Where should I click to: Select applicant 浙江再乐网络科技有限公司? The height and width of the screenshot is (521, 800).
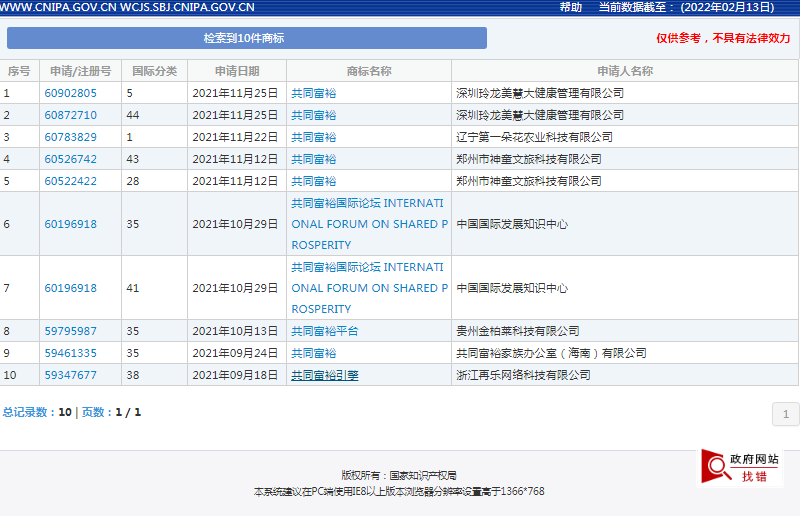click(523, 375)
